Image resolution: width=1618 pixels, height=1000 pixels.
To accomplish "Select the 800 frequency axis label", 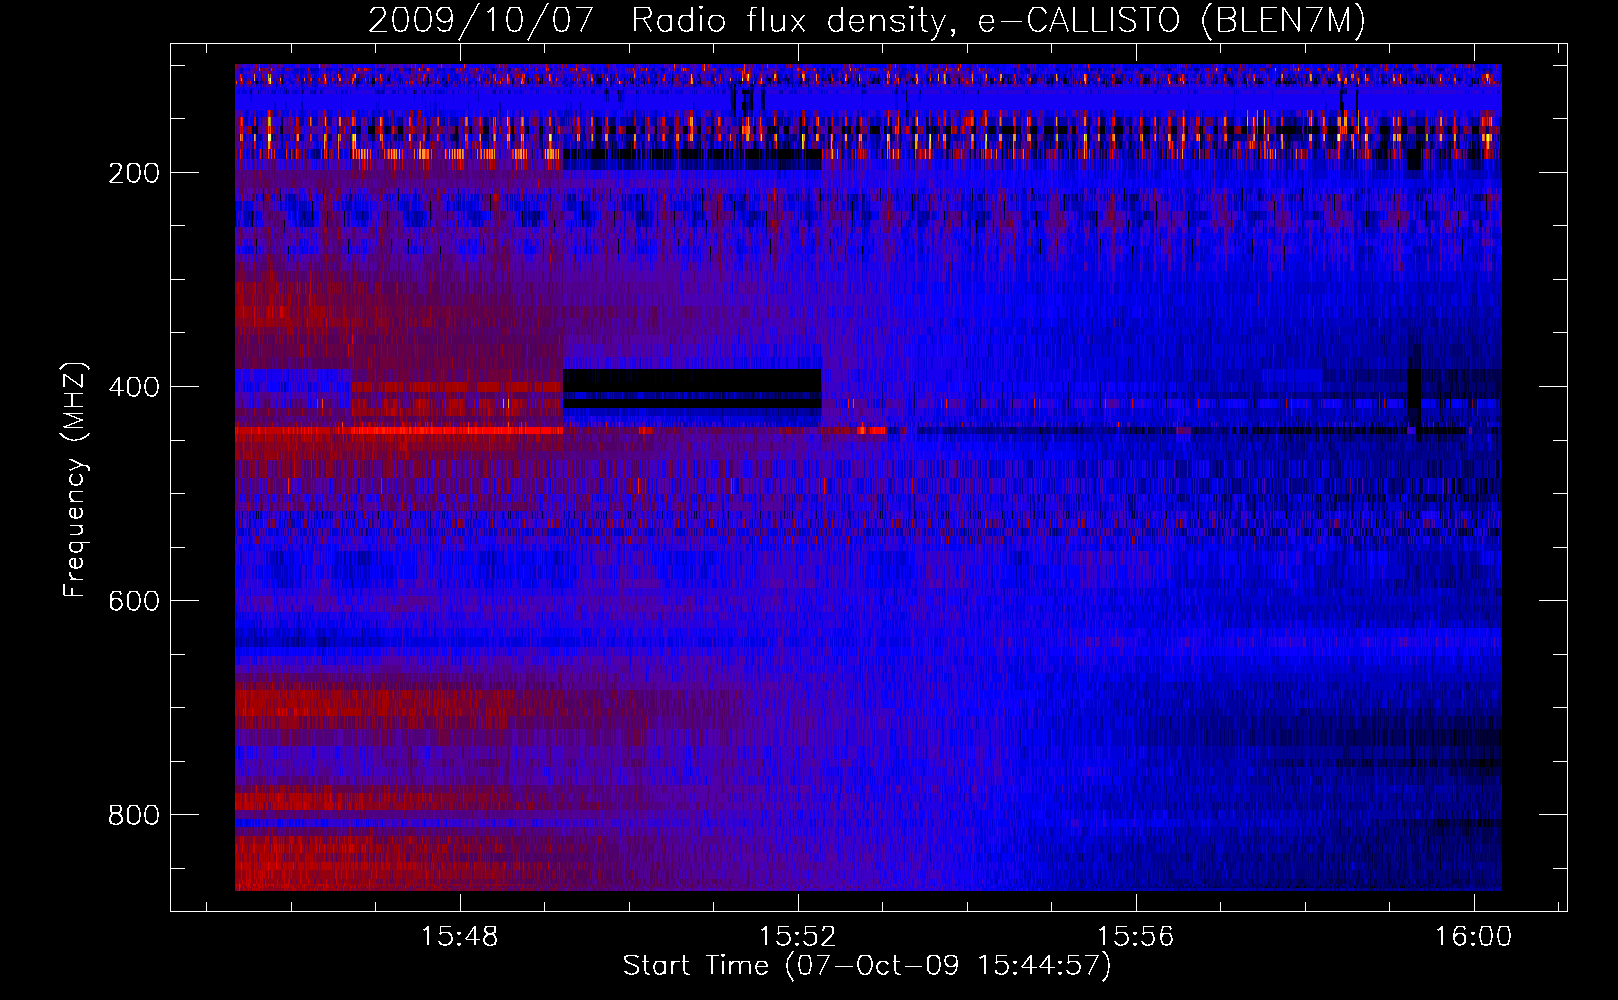I will (134, 815).
